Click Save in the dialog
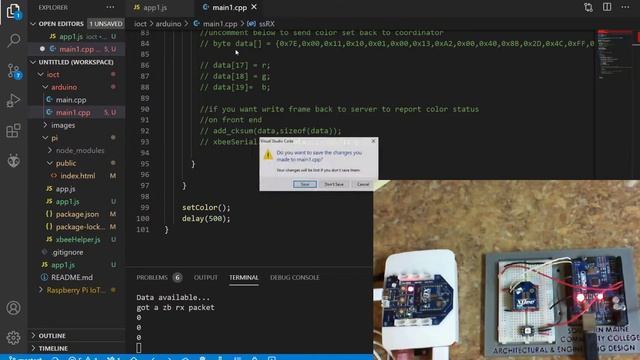Image resolution: width=640 pixels, height=360 pixels. tap(305, 184)
